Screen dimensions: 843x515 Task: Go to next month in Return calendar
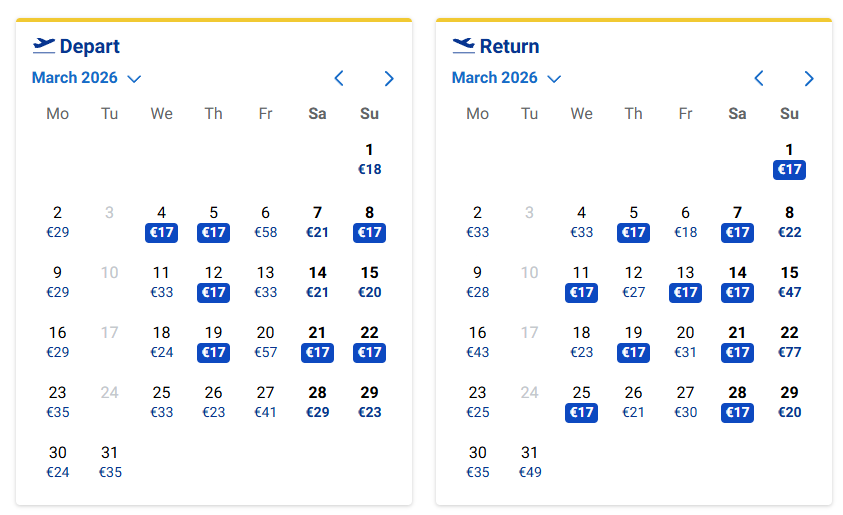pyautogui.click(x=809, y=78)
